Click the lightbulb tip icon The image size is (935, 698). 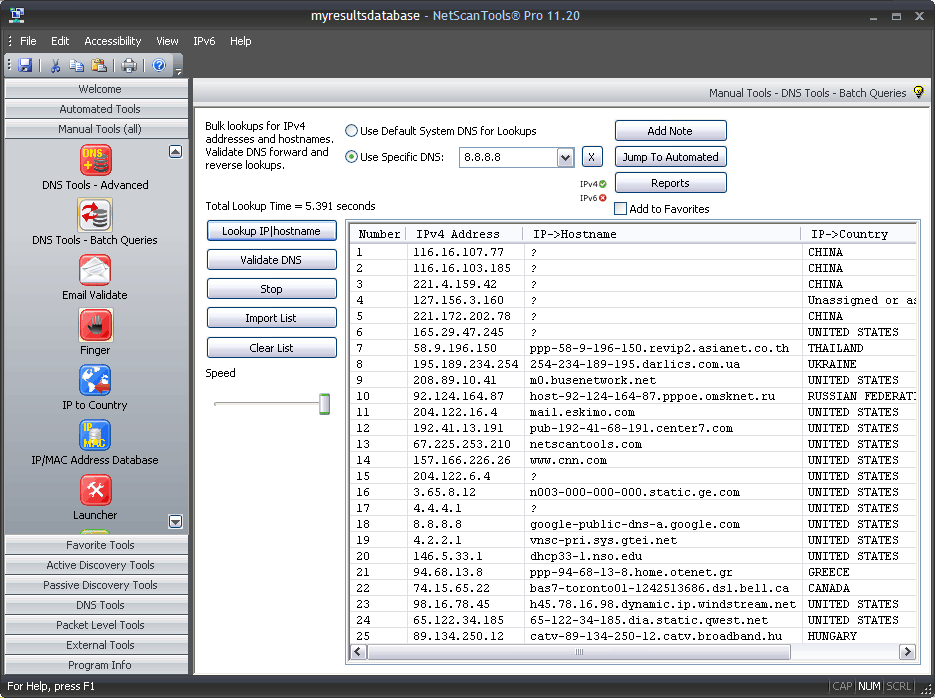(918, 92)
